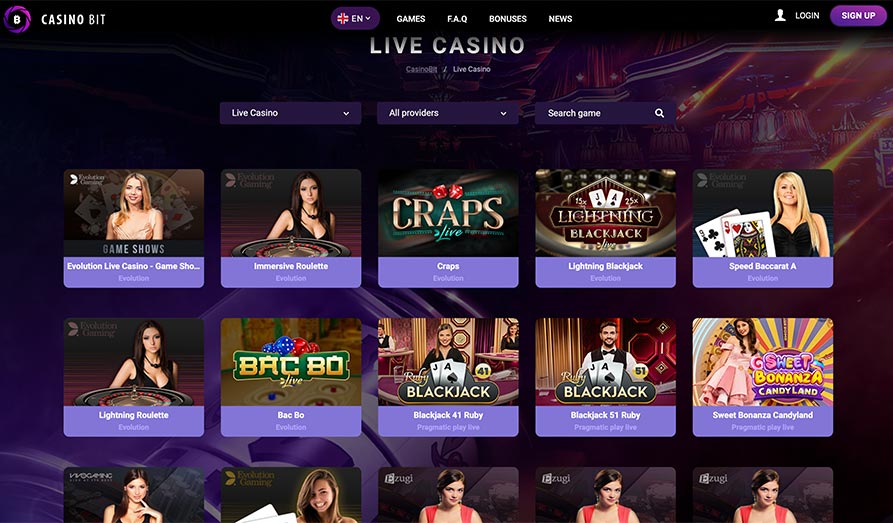Click the search magnifier icon

click(x=659, y=113)
